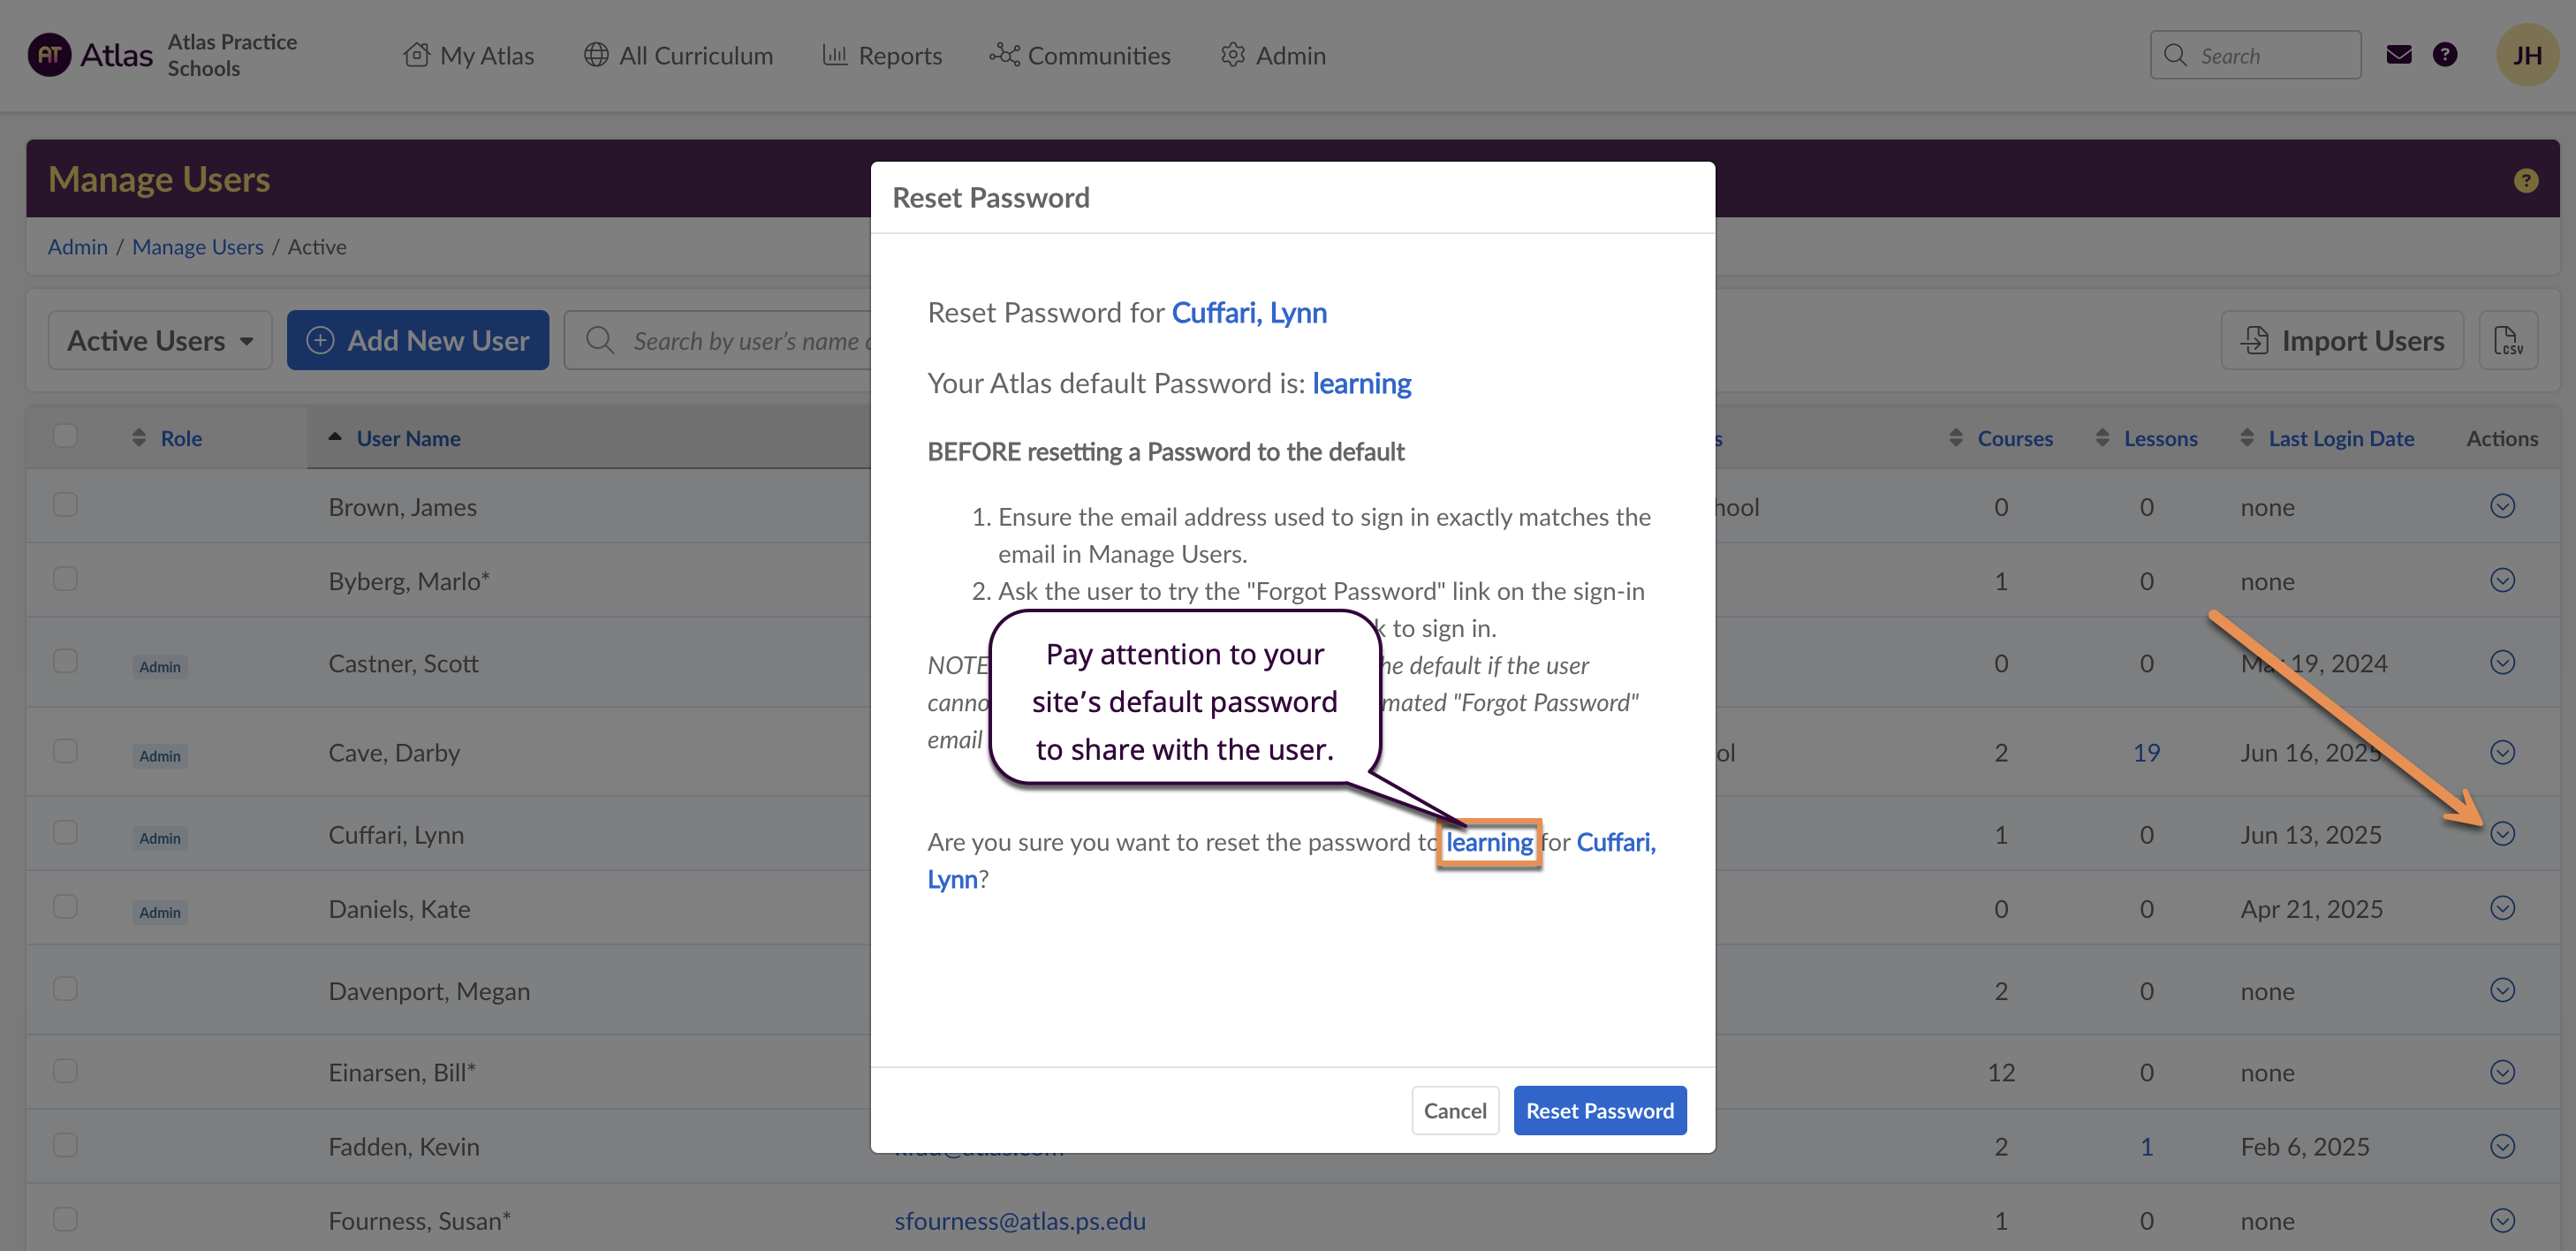Check the box for Cave, Darby
This screenshot has height=1251, width=2576.
coord(66,751)
